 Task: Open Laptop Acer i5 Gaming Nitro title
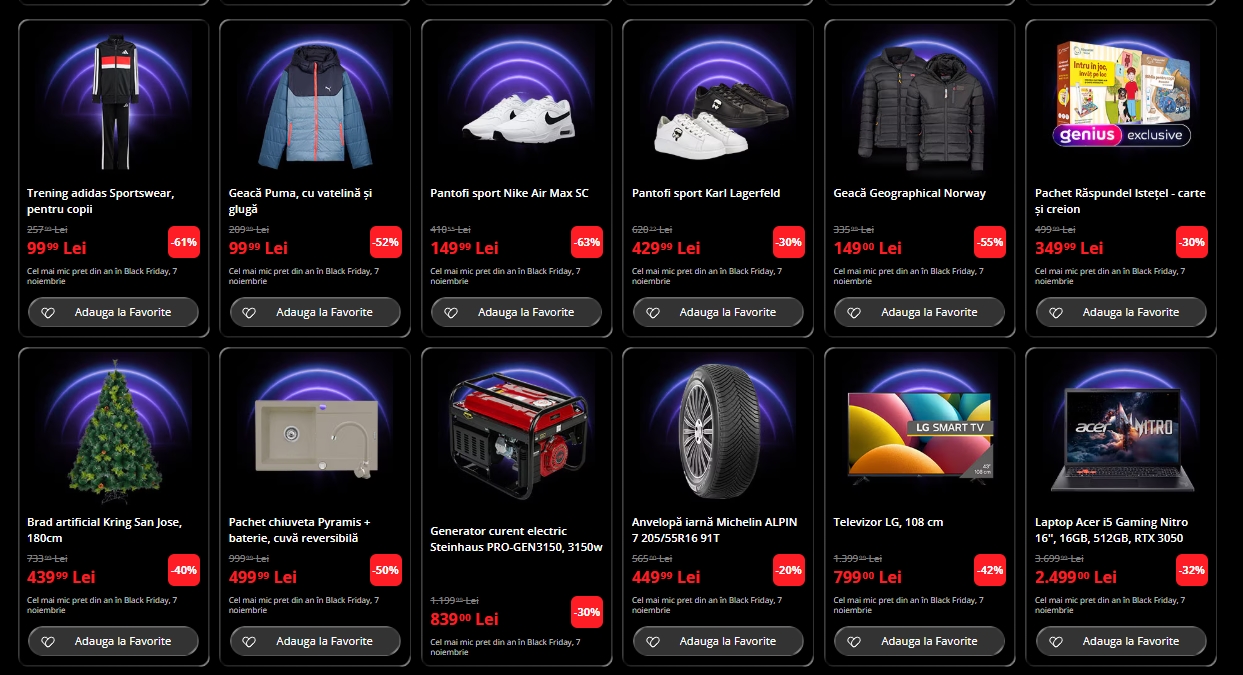(x=1111, y=530)
